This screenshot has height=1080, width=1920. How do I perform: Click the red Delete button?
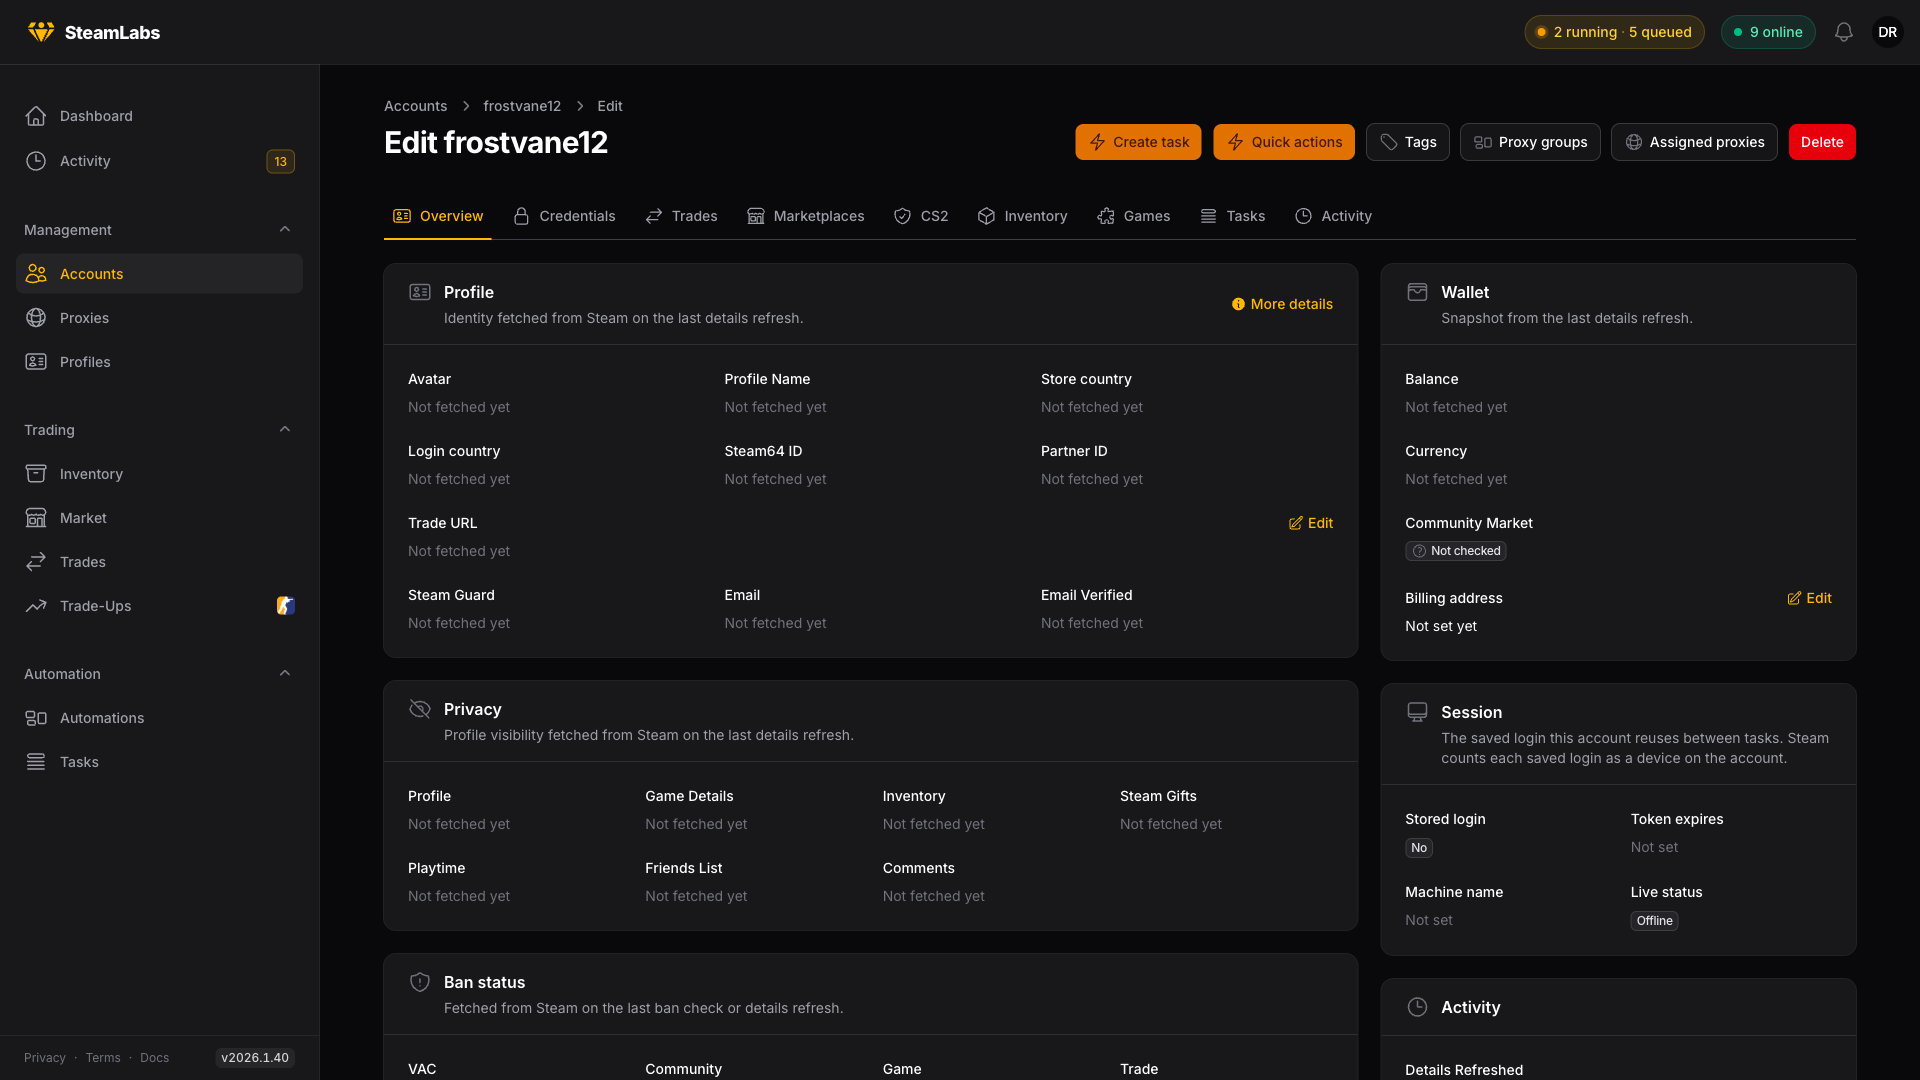coord(1822,142)
